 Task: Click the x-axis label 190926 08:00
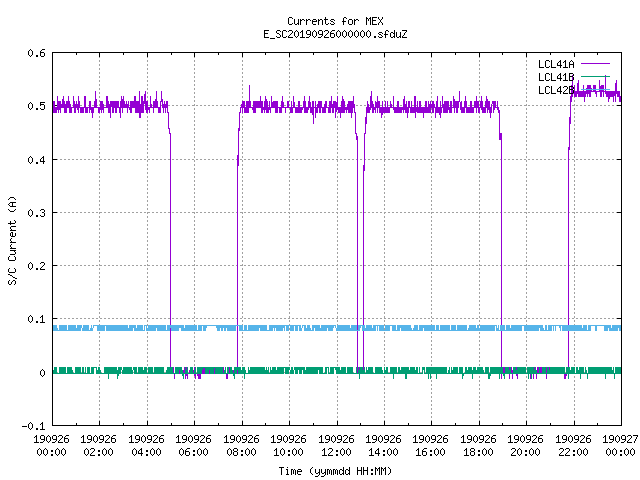point(241,446)
